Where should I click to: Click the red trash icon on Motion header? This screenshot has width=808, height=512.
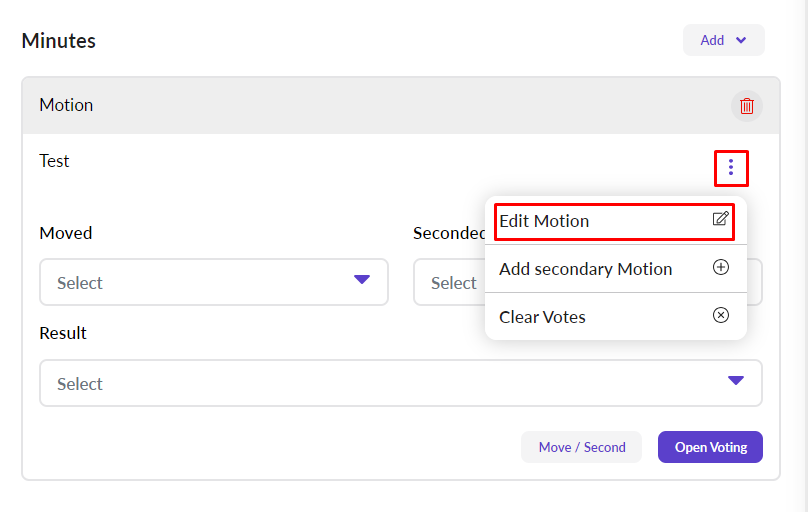click(x=746, y=106)
